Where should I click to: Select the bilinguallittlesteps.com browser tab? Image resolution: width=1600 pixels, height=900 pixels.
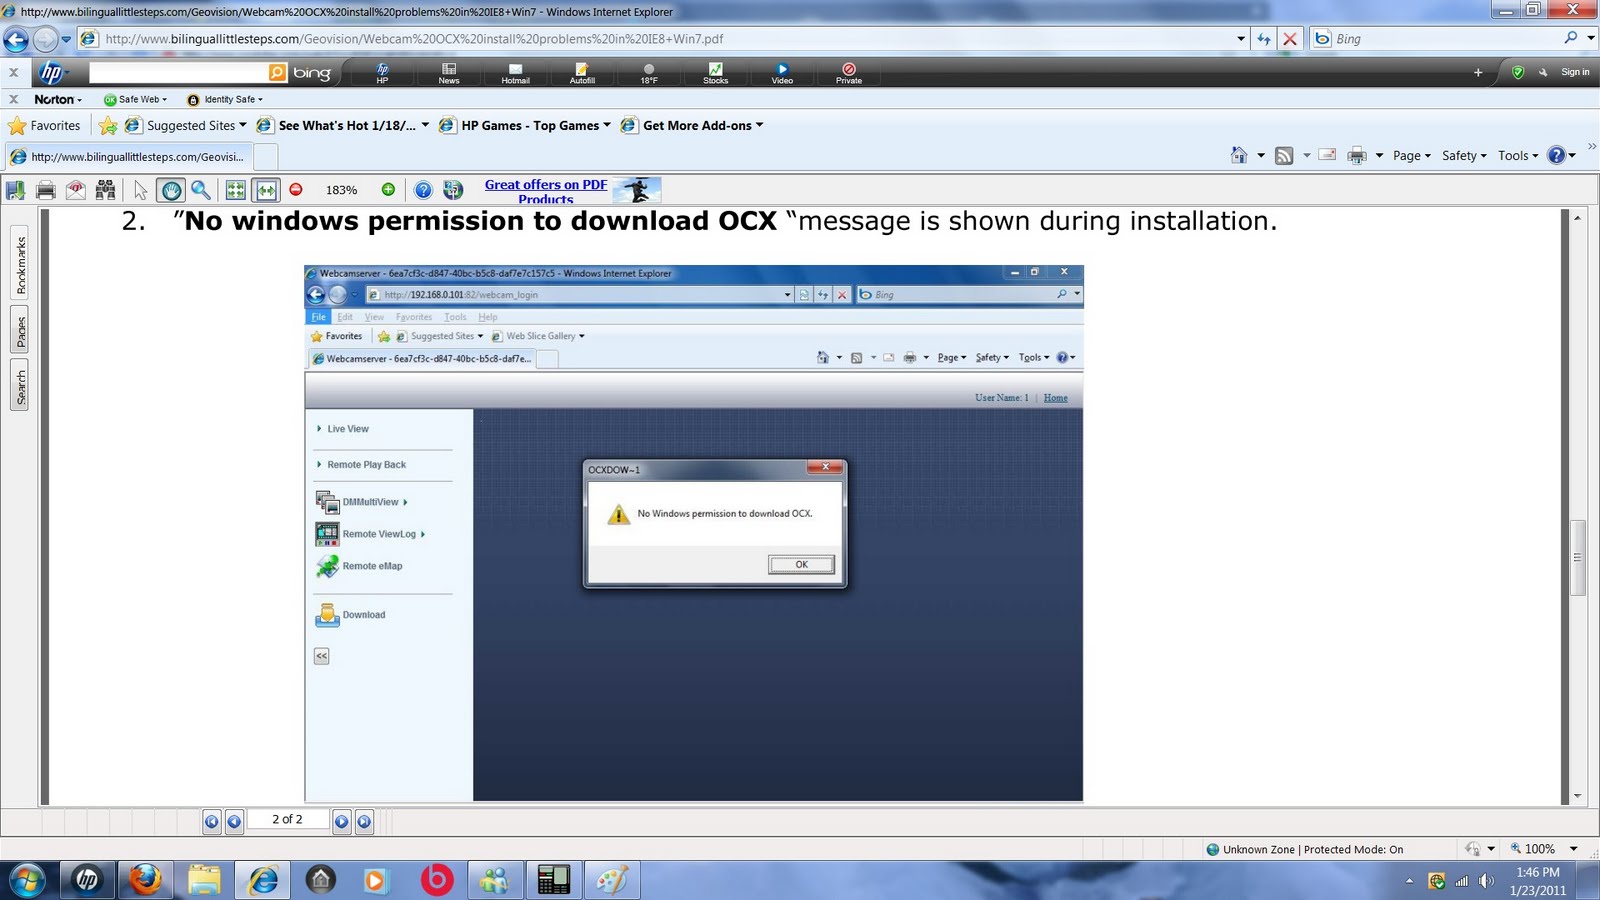(128, 157)
